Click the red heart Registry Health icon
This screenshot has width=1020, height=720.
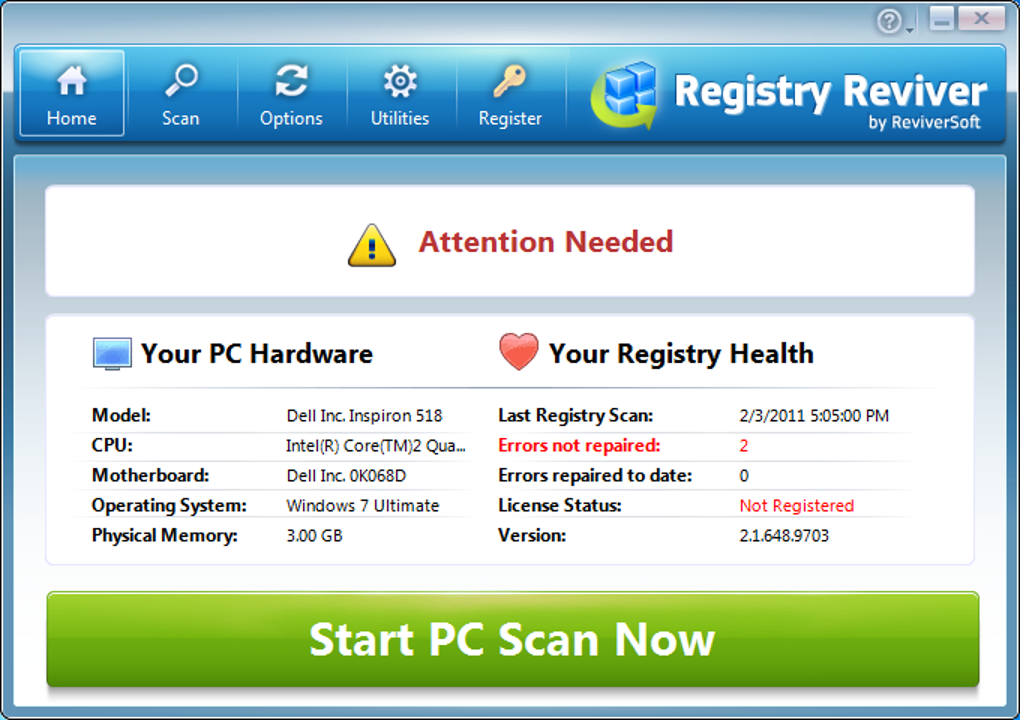coord(518,351)
